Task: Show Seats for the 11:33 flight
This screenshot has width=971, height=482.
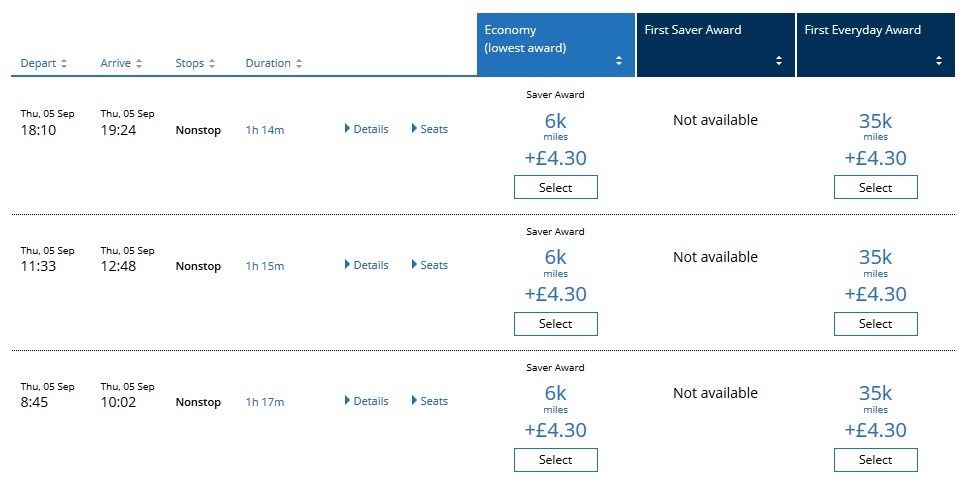Action: [x=430, y=265]
